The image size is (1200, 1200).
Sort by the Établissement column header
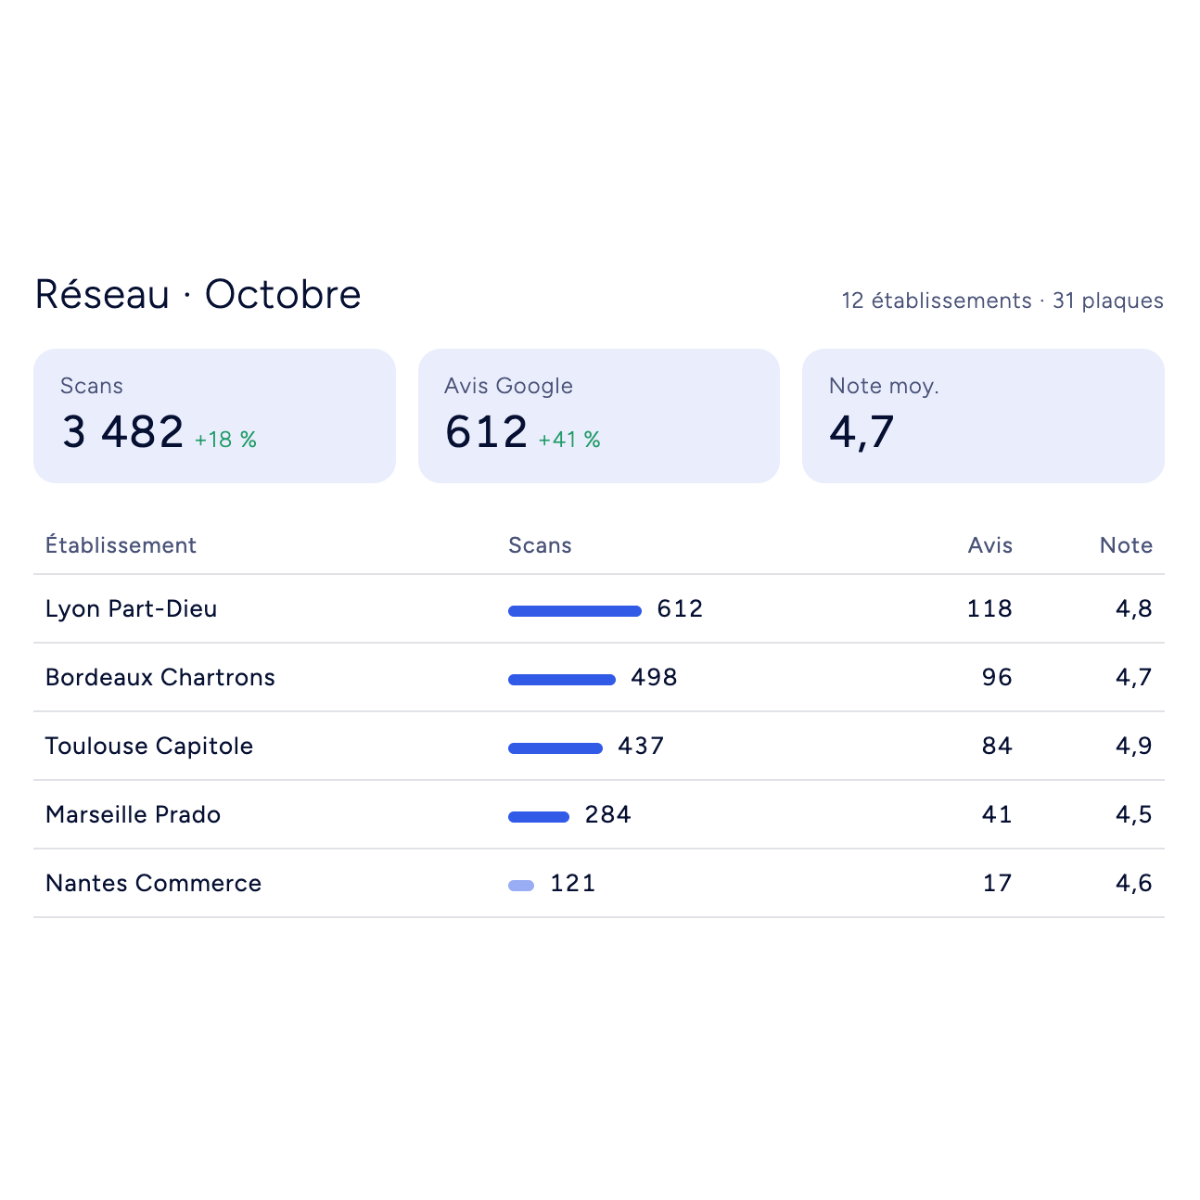(x=121, y=545)
